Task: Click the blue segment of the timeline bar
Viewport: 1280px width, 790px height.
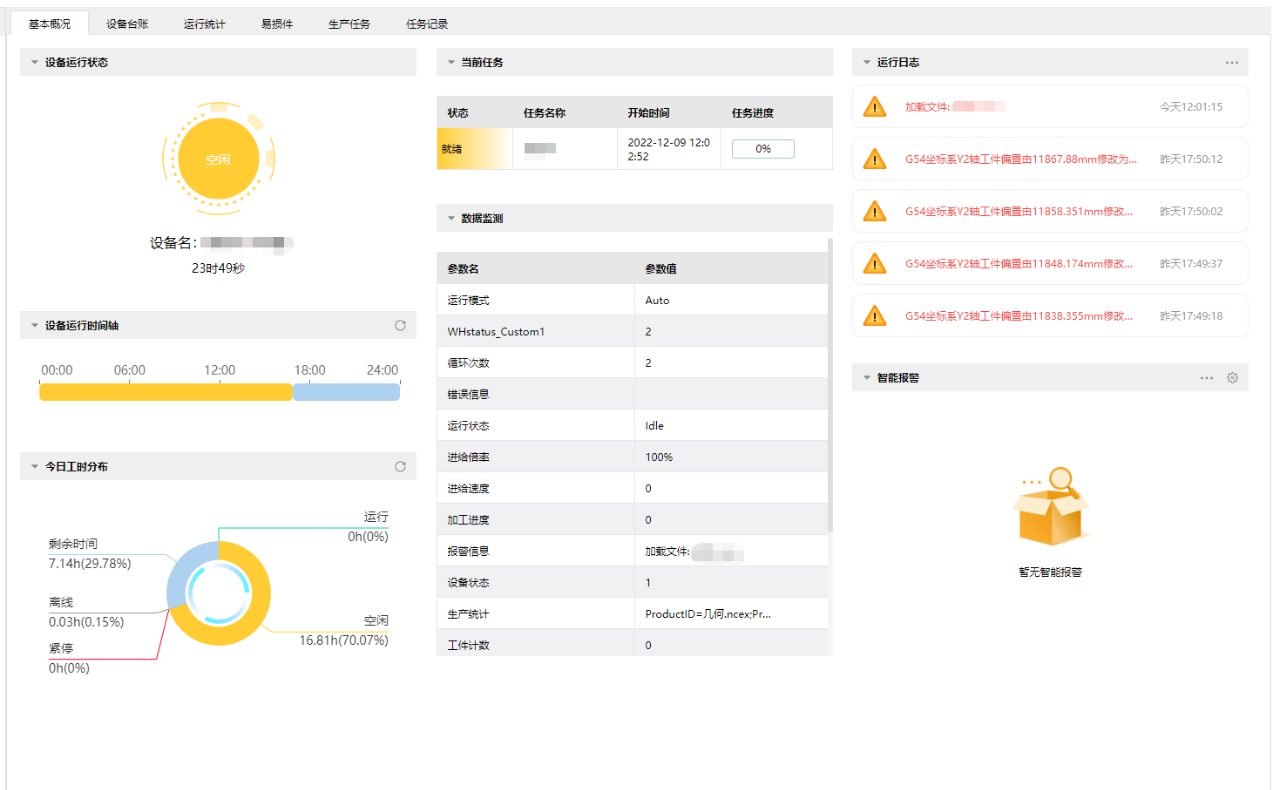Action: tap(346, 392)
